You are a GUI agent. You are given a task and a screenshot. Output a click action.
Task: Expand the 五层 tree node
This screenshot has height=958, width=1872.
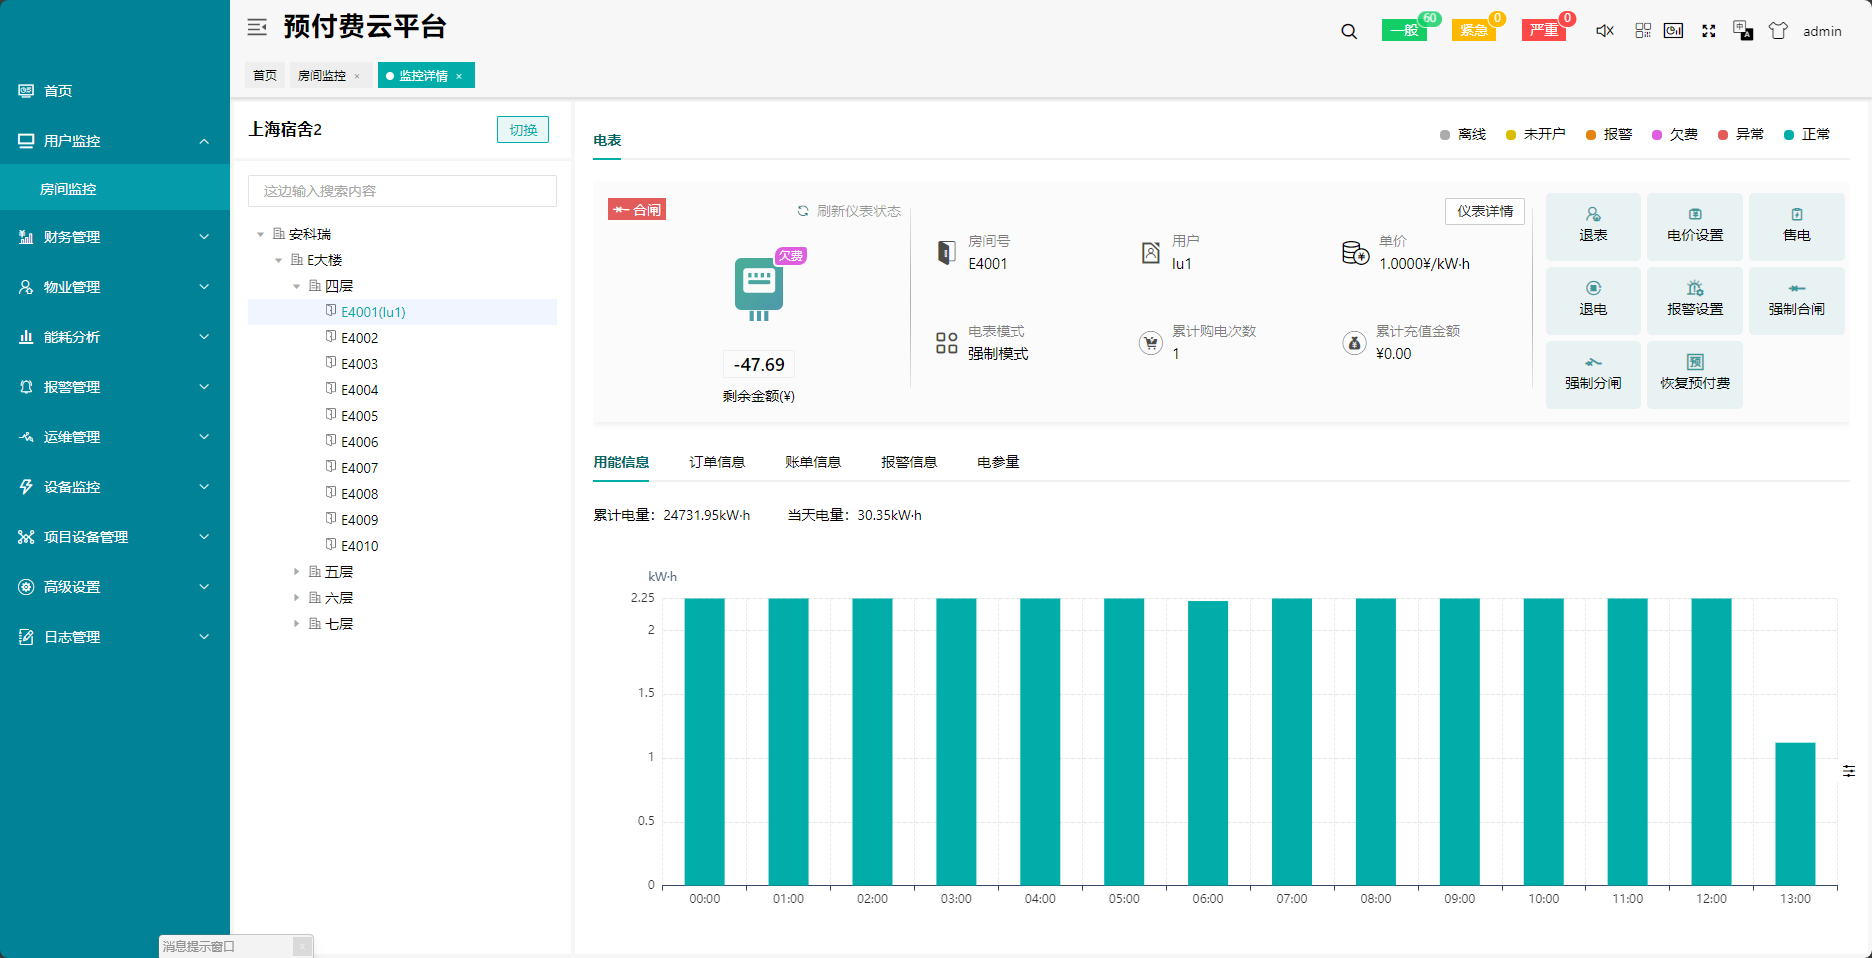pos(296,572)
